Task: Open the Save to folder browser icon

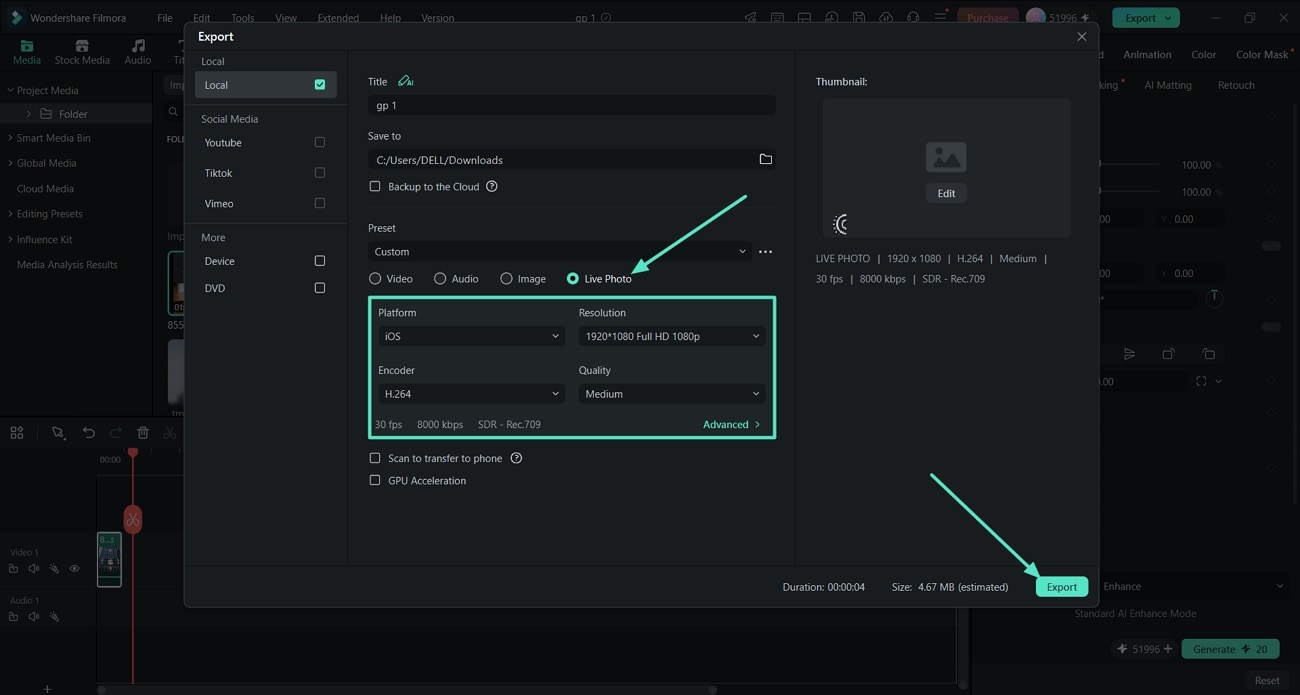Action: click(x=765, y=159)
